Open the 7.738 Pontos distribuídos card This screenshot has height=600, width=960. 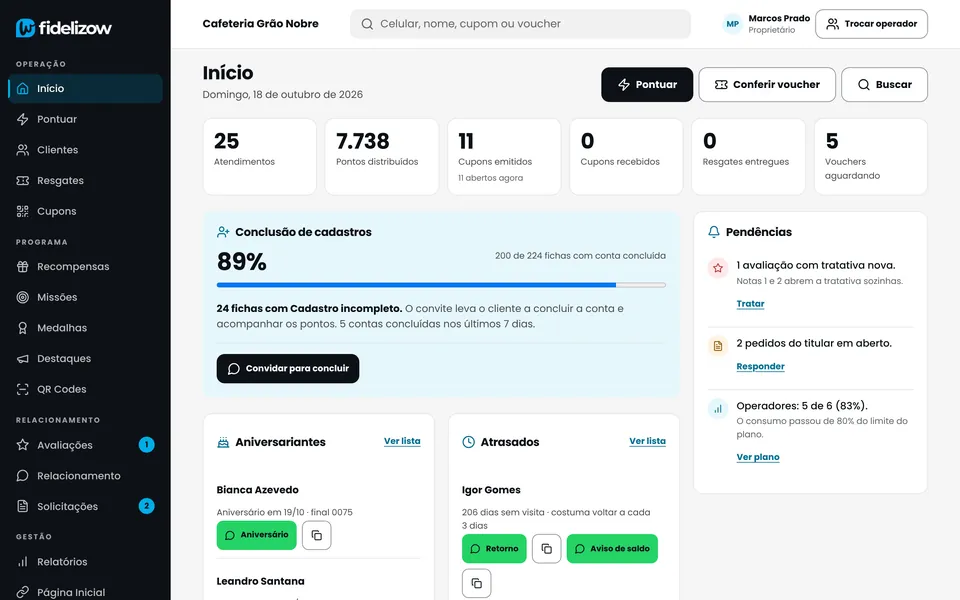pyautogui.click(x=381, y=157)
